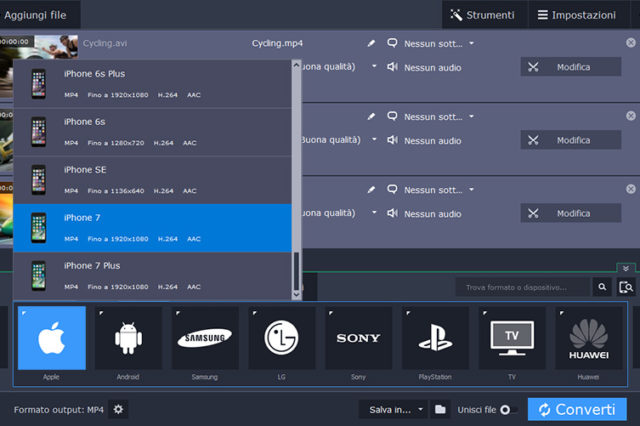Click the device detection search icon
This screenshot has width=640, height=426.
coord(627,287)
